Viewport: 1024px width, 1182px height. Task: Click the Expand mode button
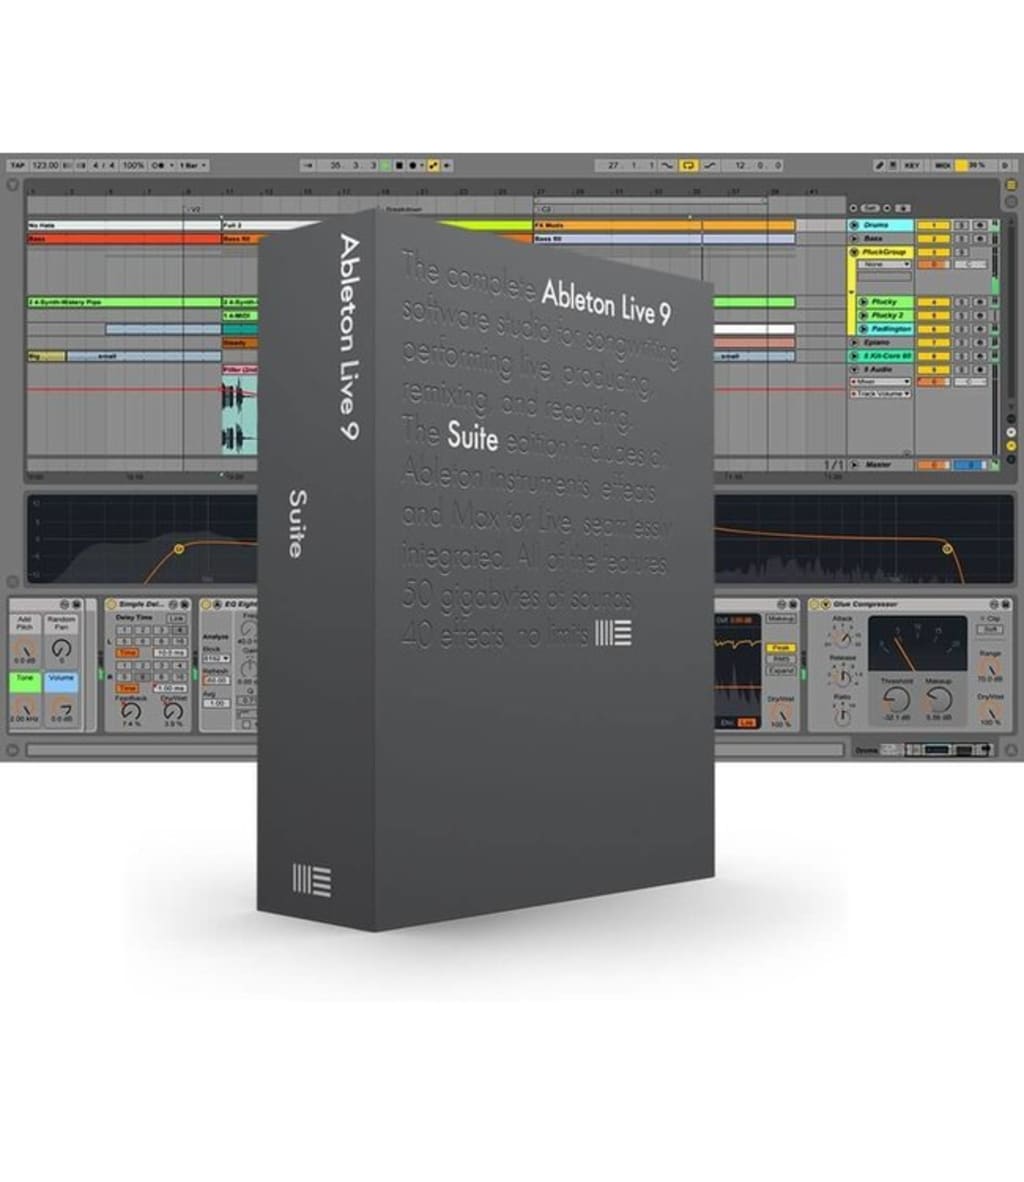pos(780,670)
